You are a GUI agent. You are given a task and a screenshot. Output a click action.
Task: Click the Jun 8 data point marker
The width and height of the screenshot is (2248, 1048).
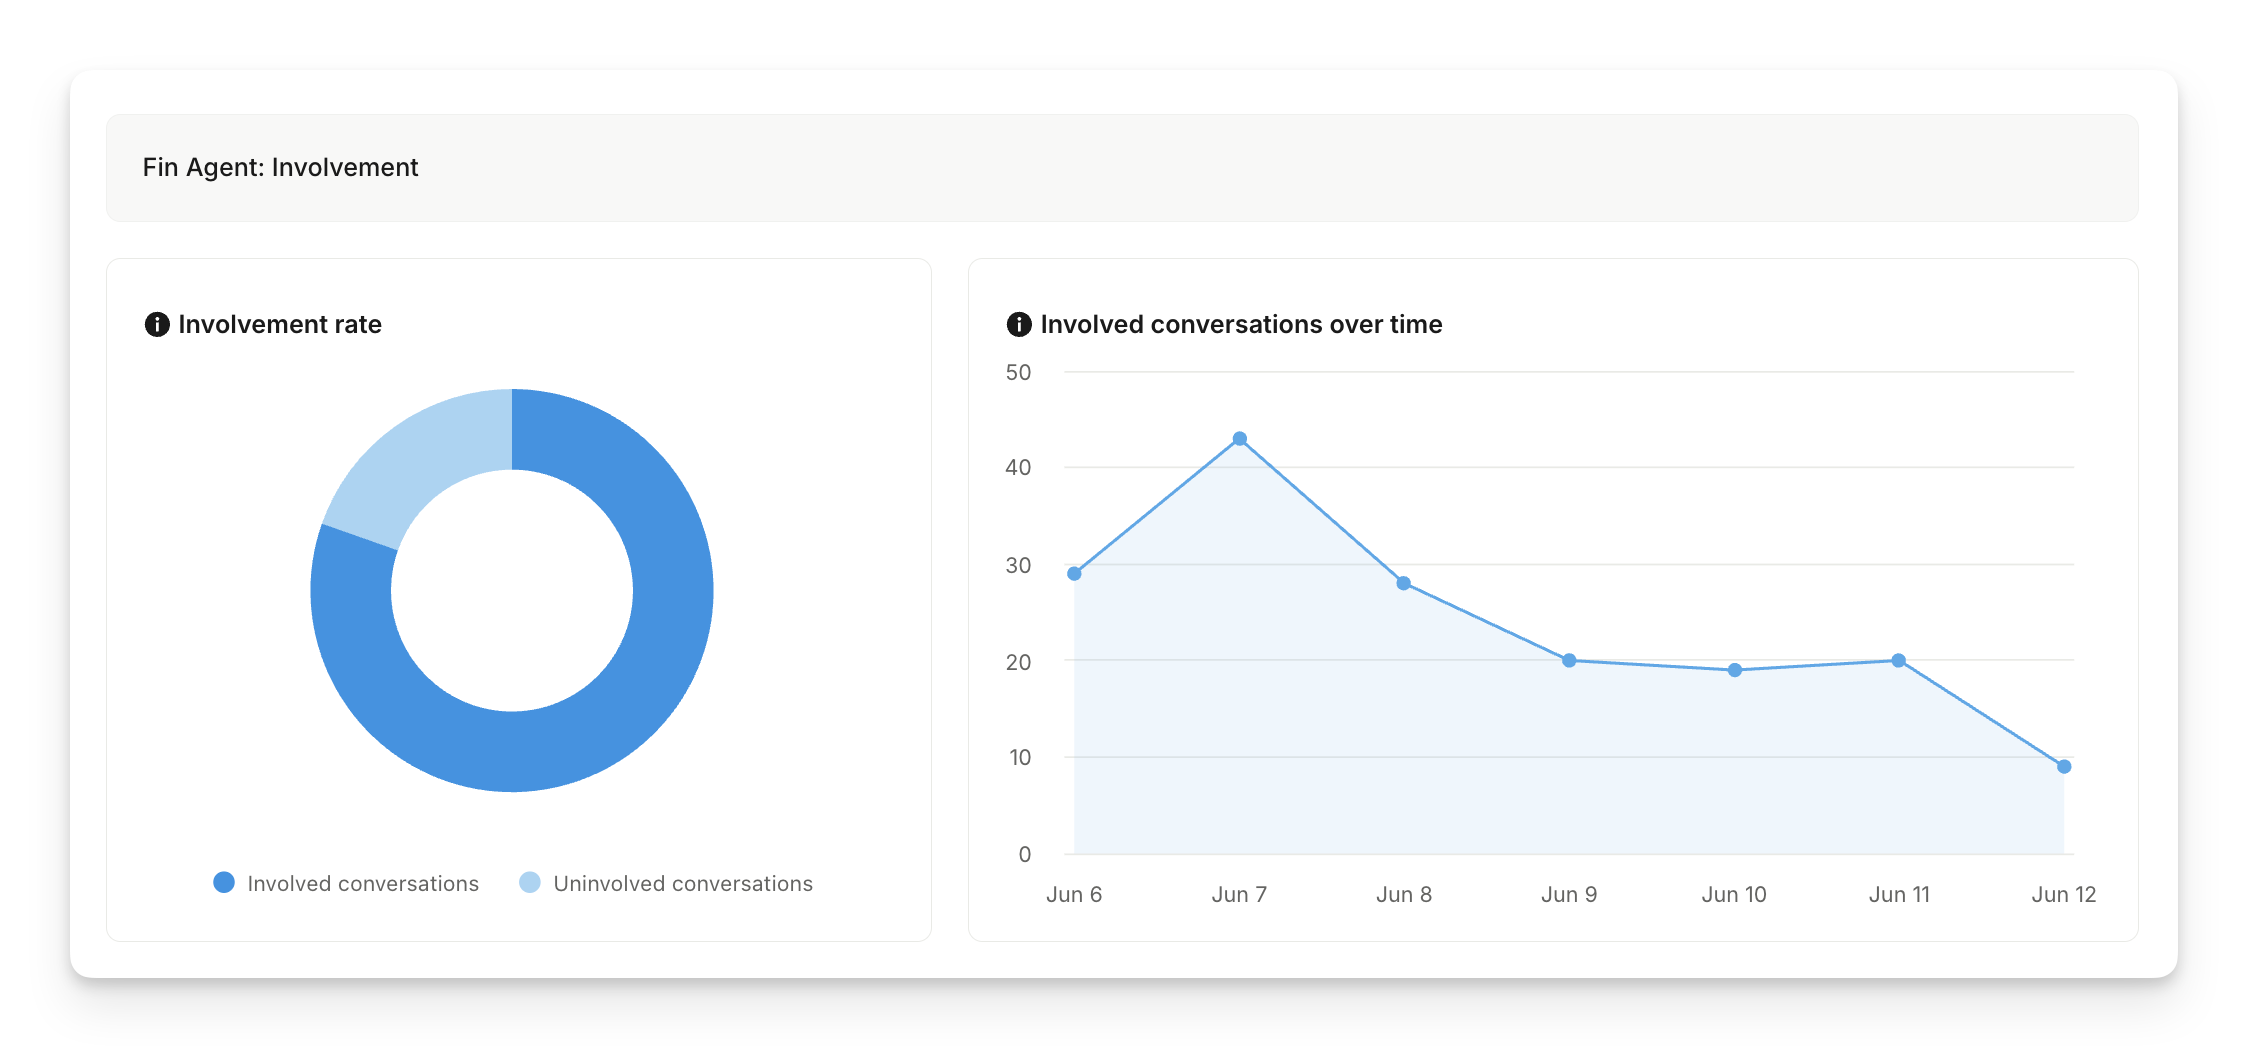coord(1404,583)
